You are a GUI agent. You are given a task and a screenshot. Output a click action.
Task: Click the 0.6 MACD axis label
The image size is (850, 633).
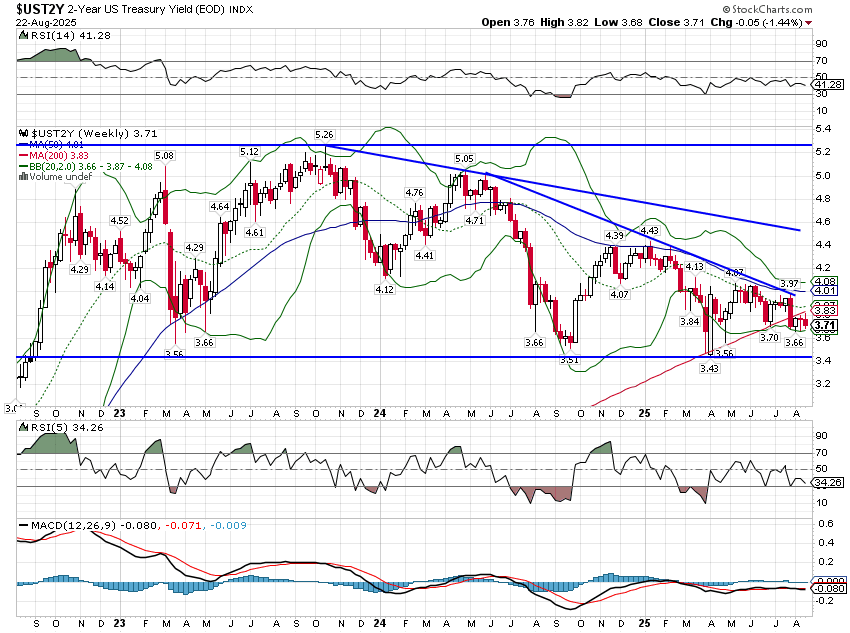(x=826, y=523)
